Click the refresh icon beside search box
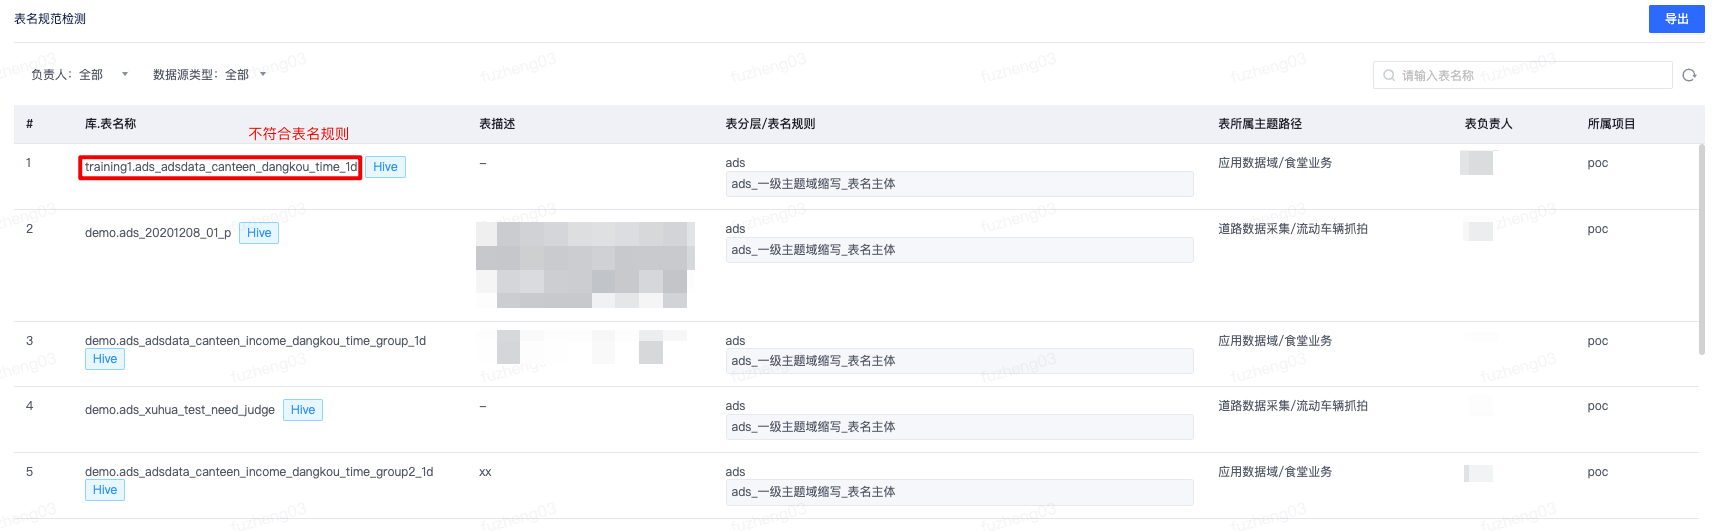 [x=1689, y=75]
